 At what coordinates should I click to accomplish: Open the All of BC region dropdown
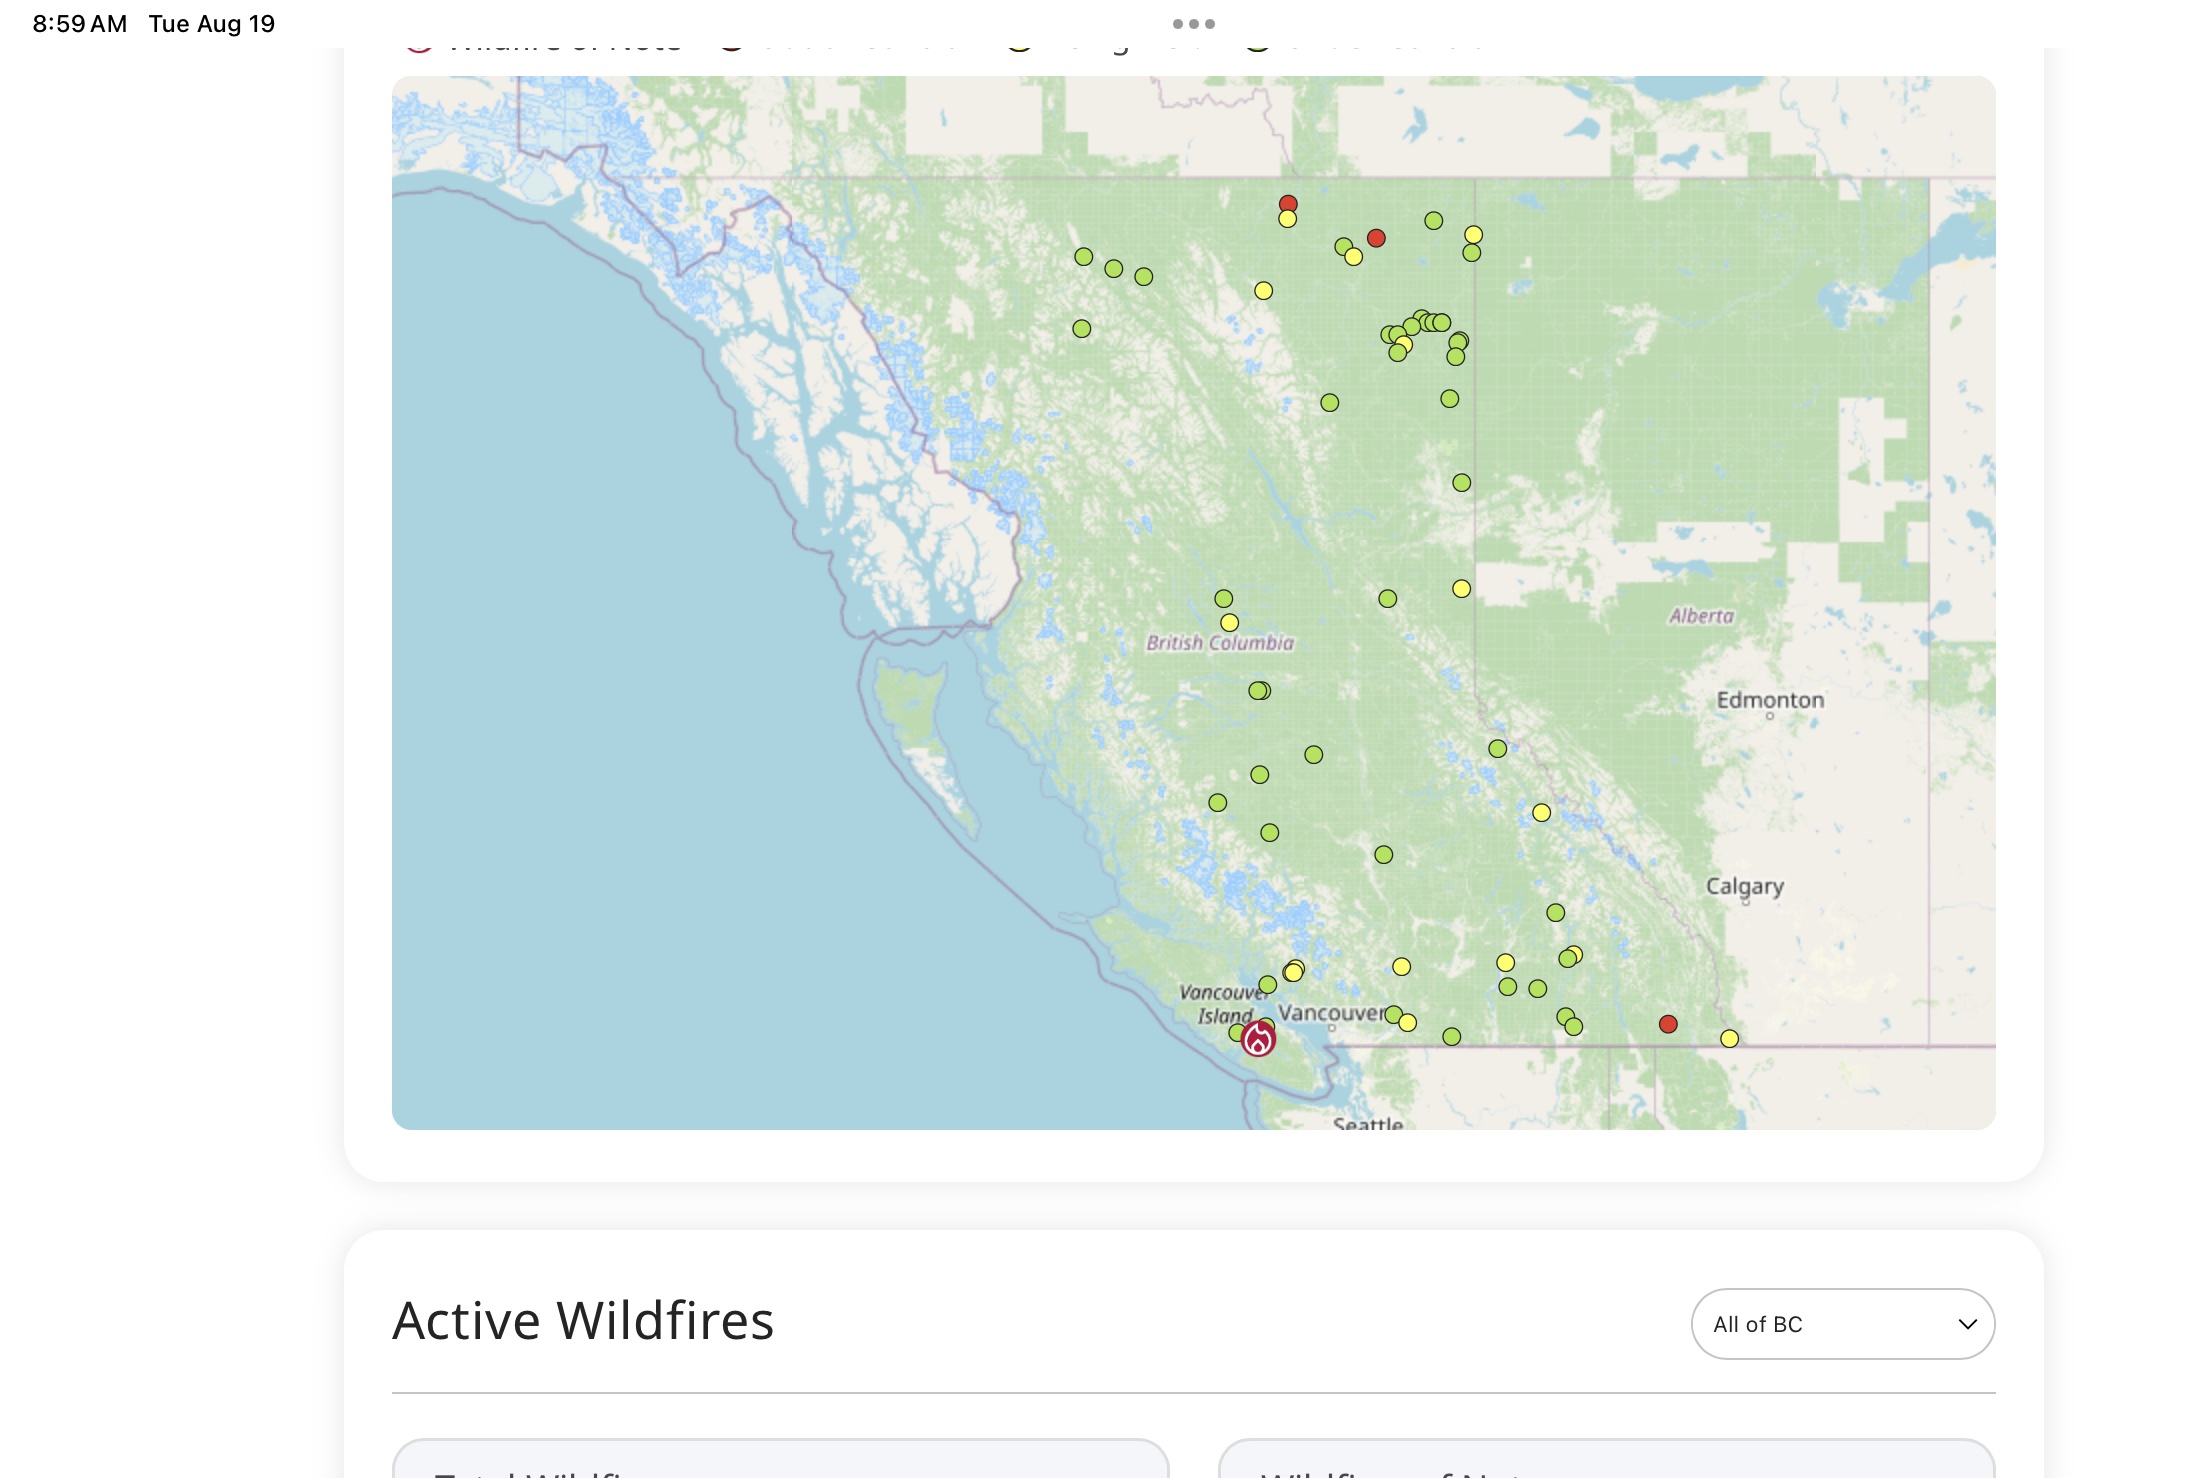(x=1843, y=1324)
